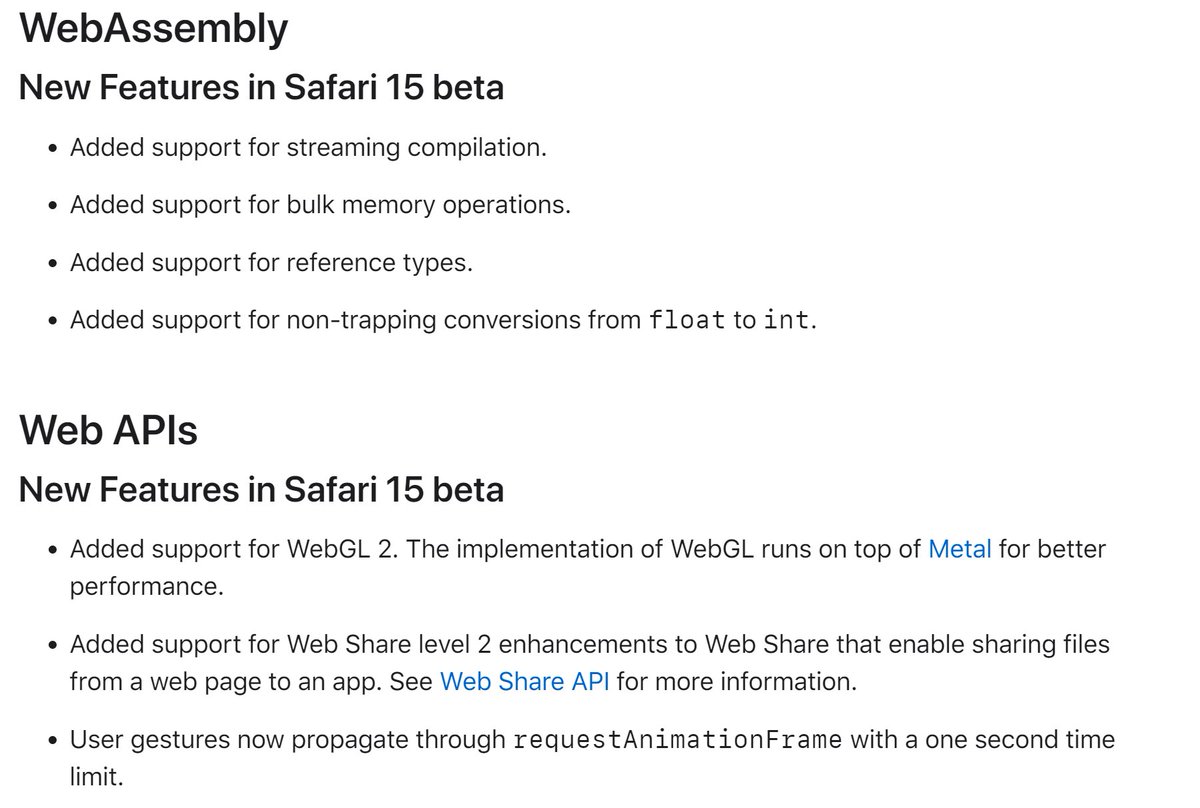Open the Web Share API link
The width and height of the screenshot is (1200, 808).
(527, 682)
